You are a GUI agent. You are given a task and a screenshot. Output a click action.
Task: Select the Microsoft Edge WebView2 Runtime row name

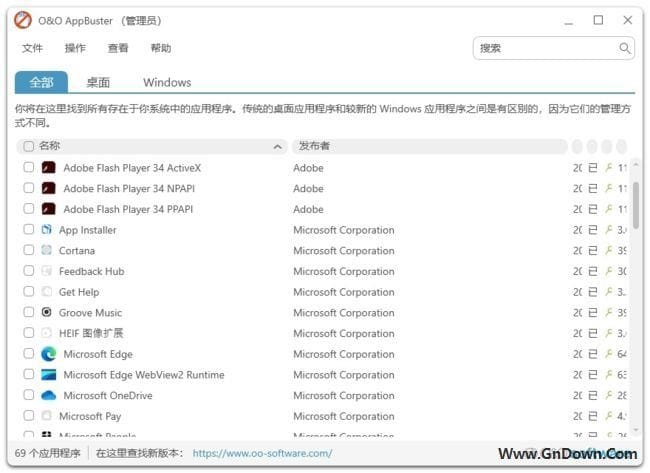[143, 375]
